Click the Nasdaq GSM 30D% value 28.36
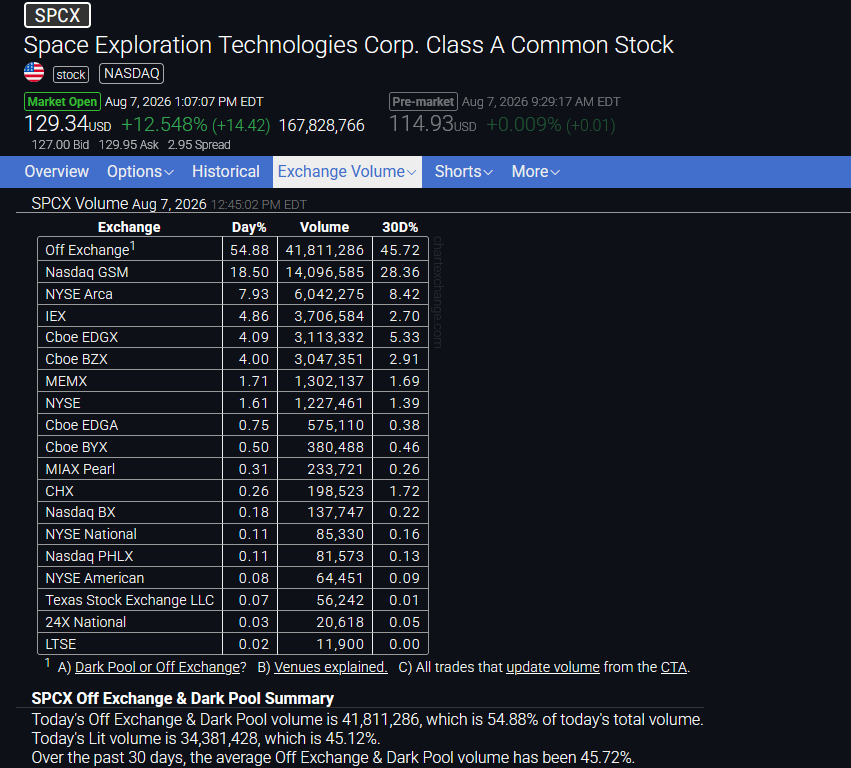Image resolution: width=851 pixels, height=768 pixels. [400, 272]
